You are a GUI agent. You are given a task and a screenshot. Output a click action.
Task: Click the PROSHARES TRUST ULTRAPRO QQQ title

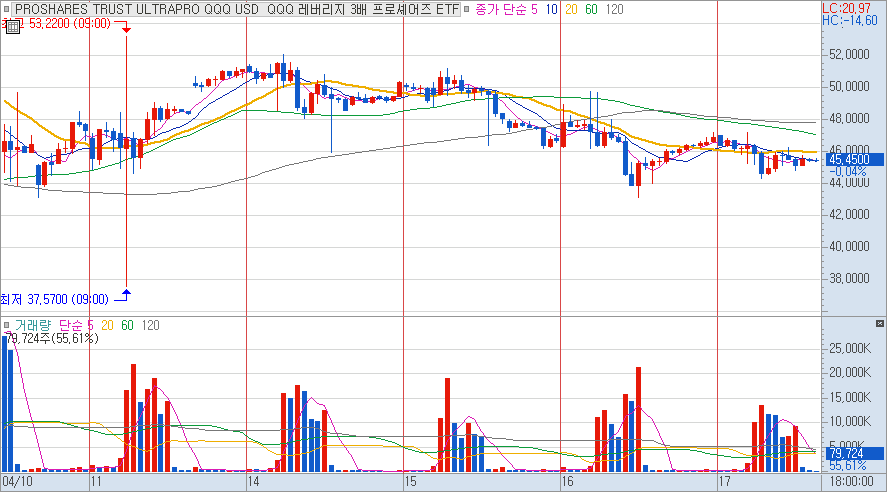237,9
